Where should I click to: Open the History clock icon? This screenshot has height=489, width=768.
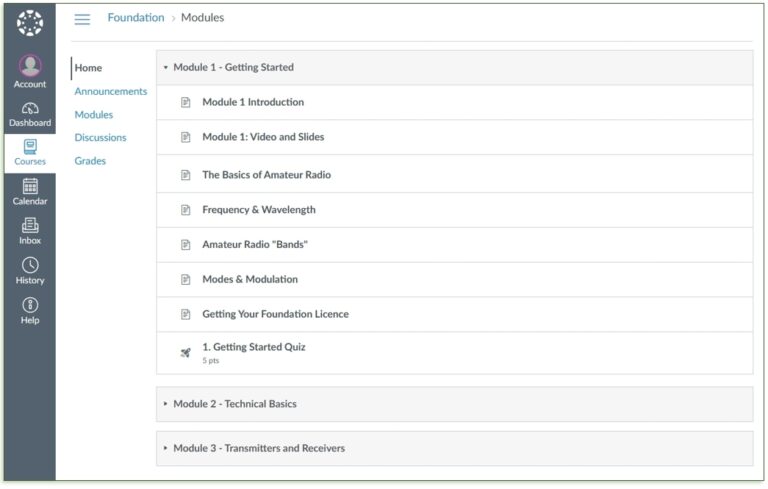point(30,266)
